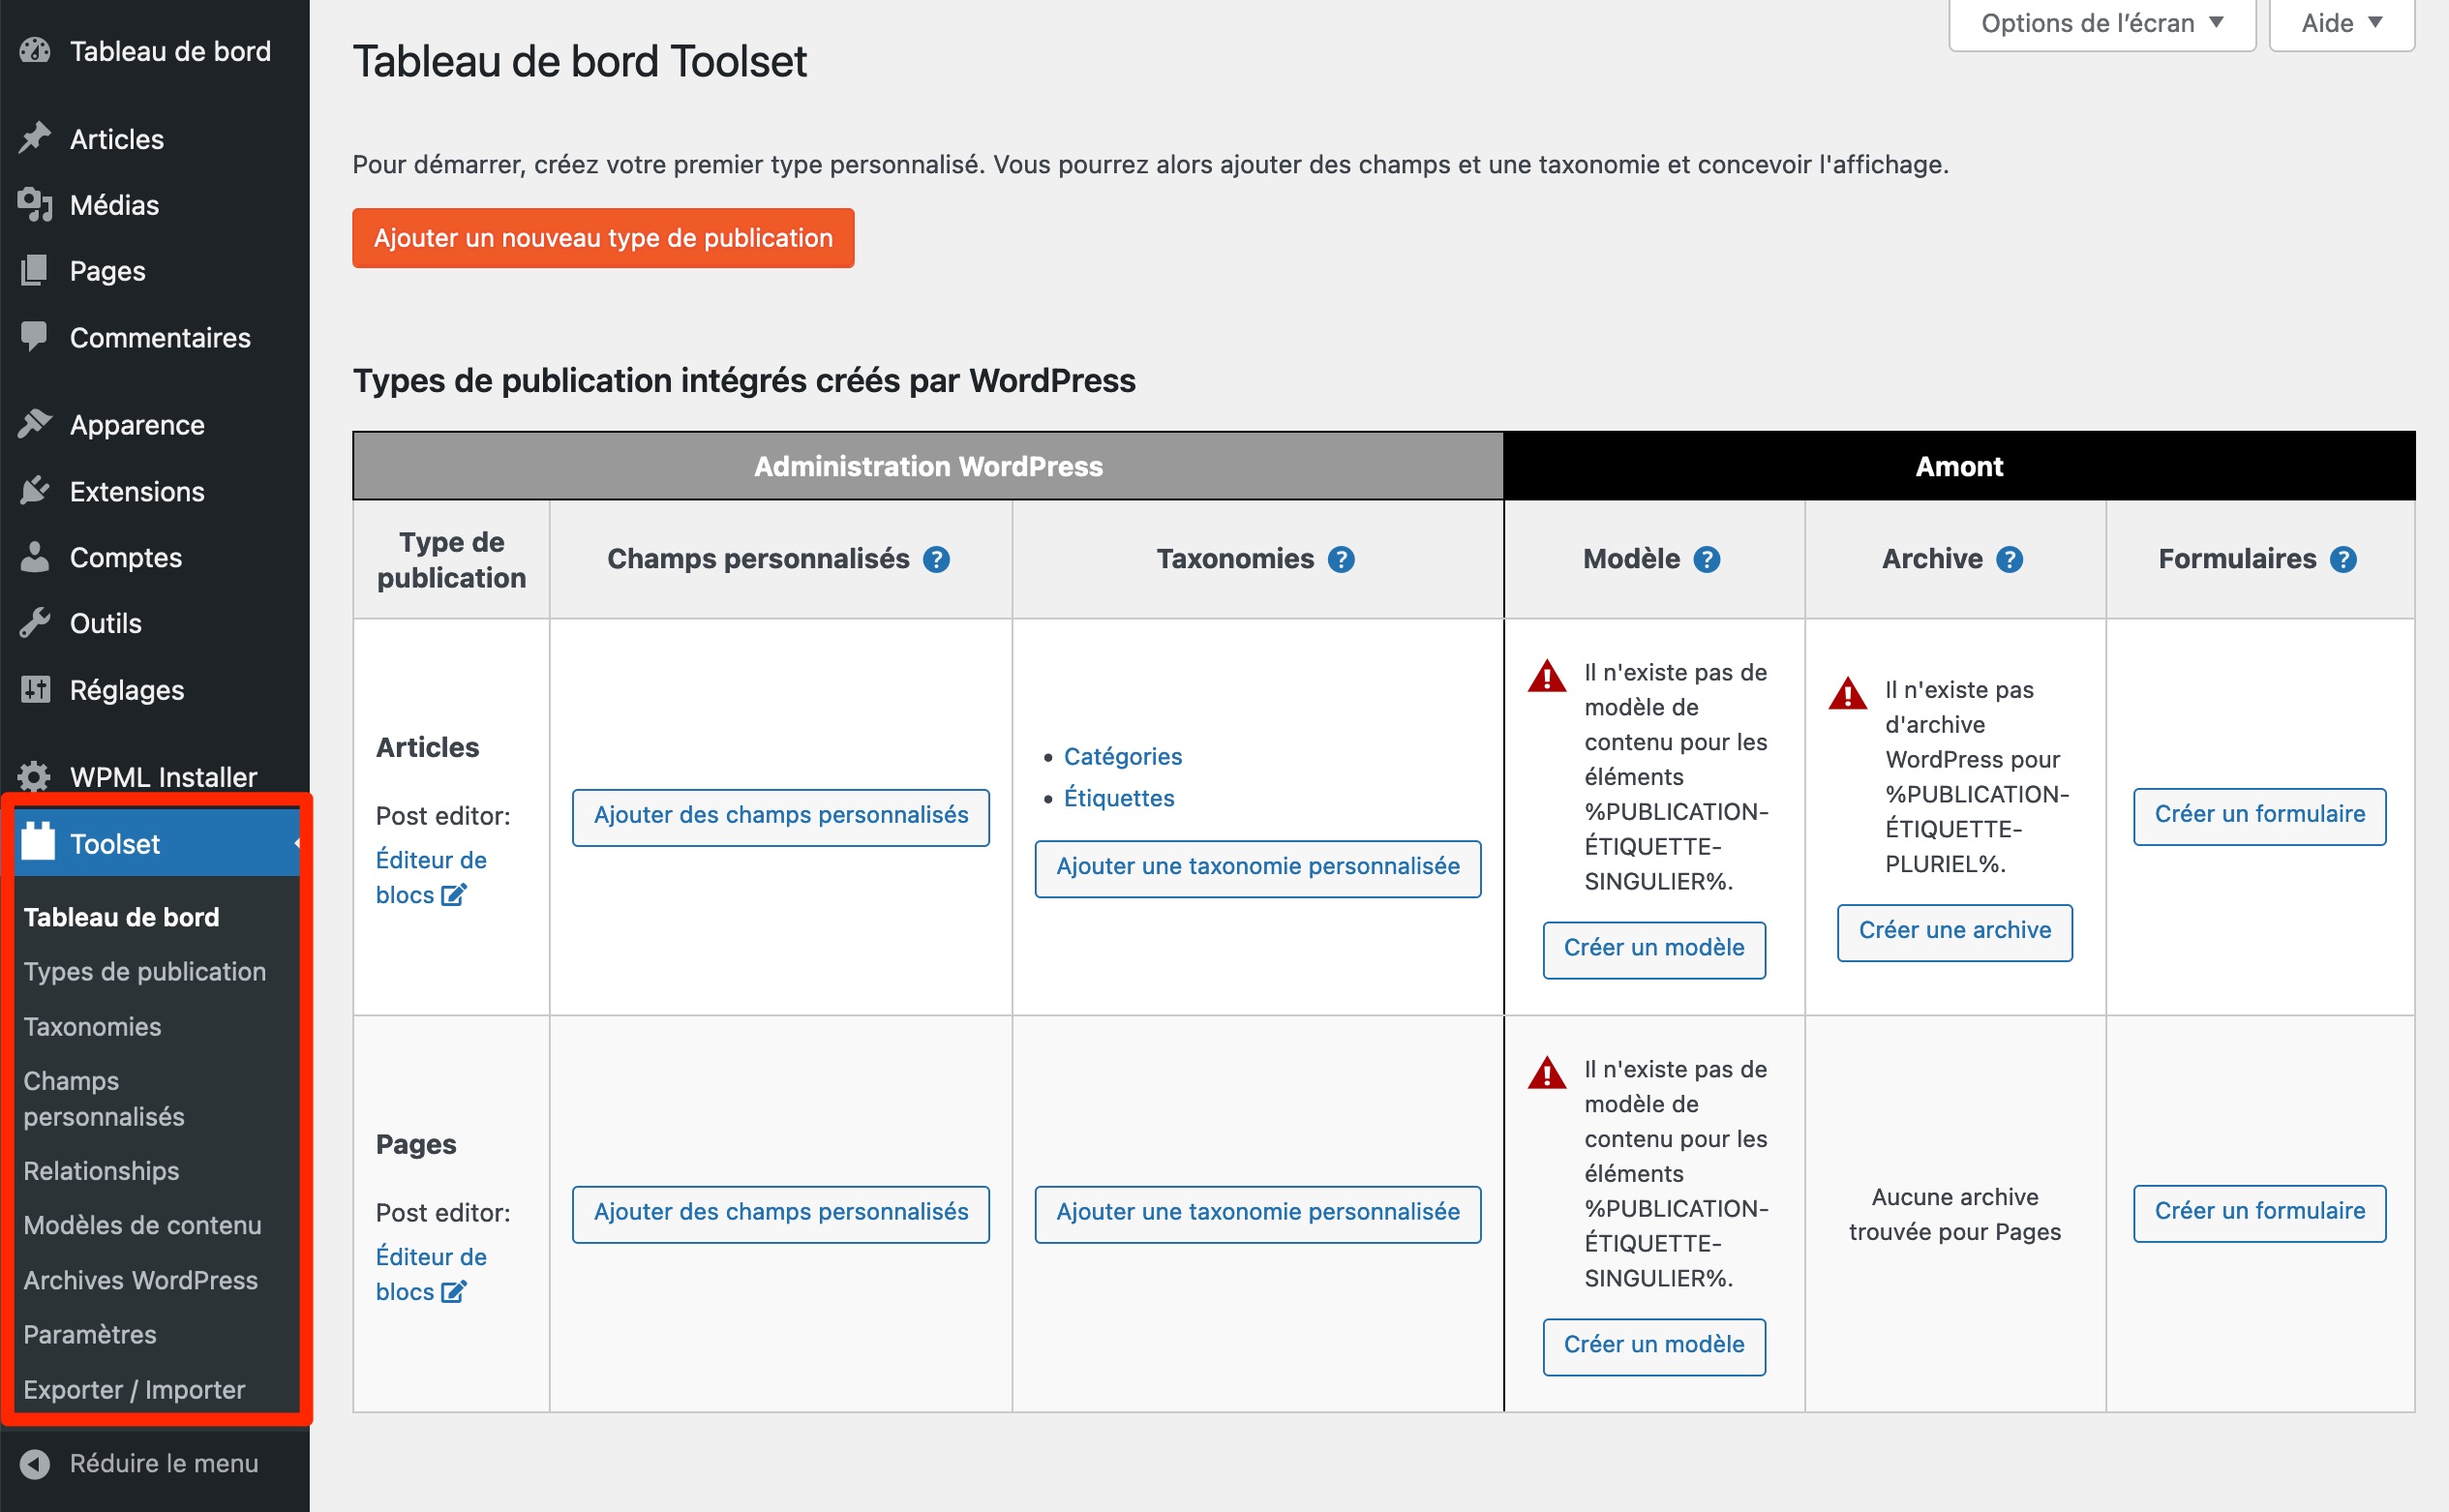Click edit icon beside Pages Éditeur de blocs

454,1292
